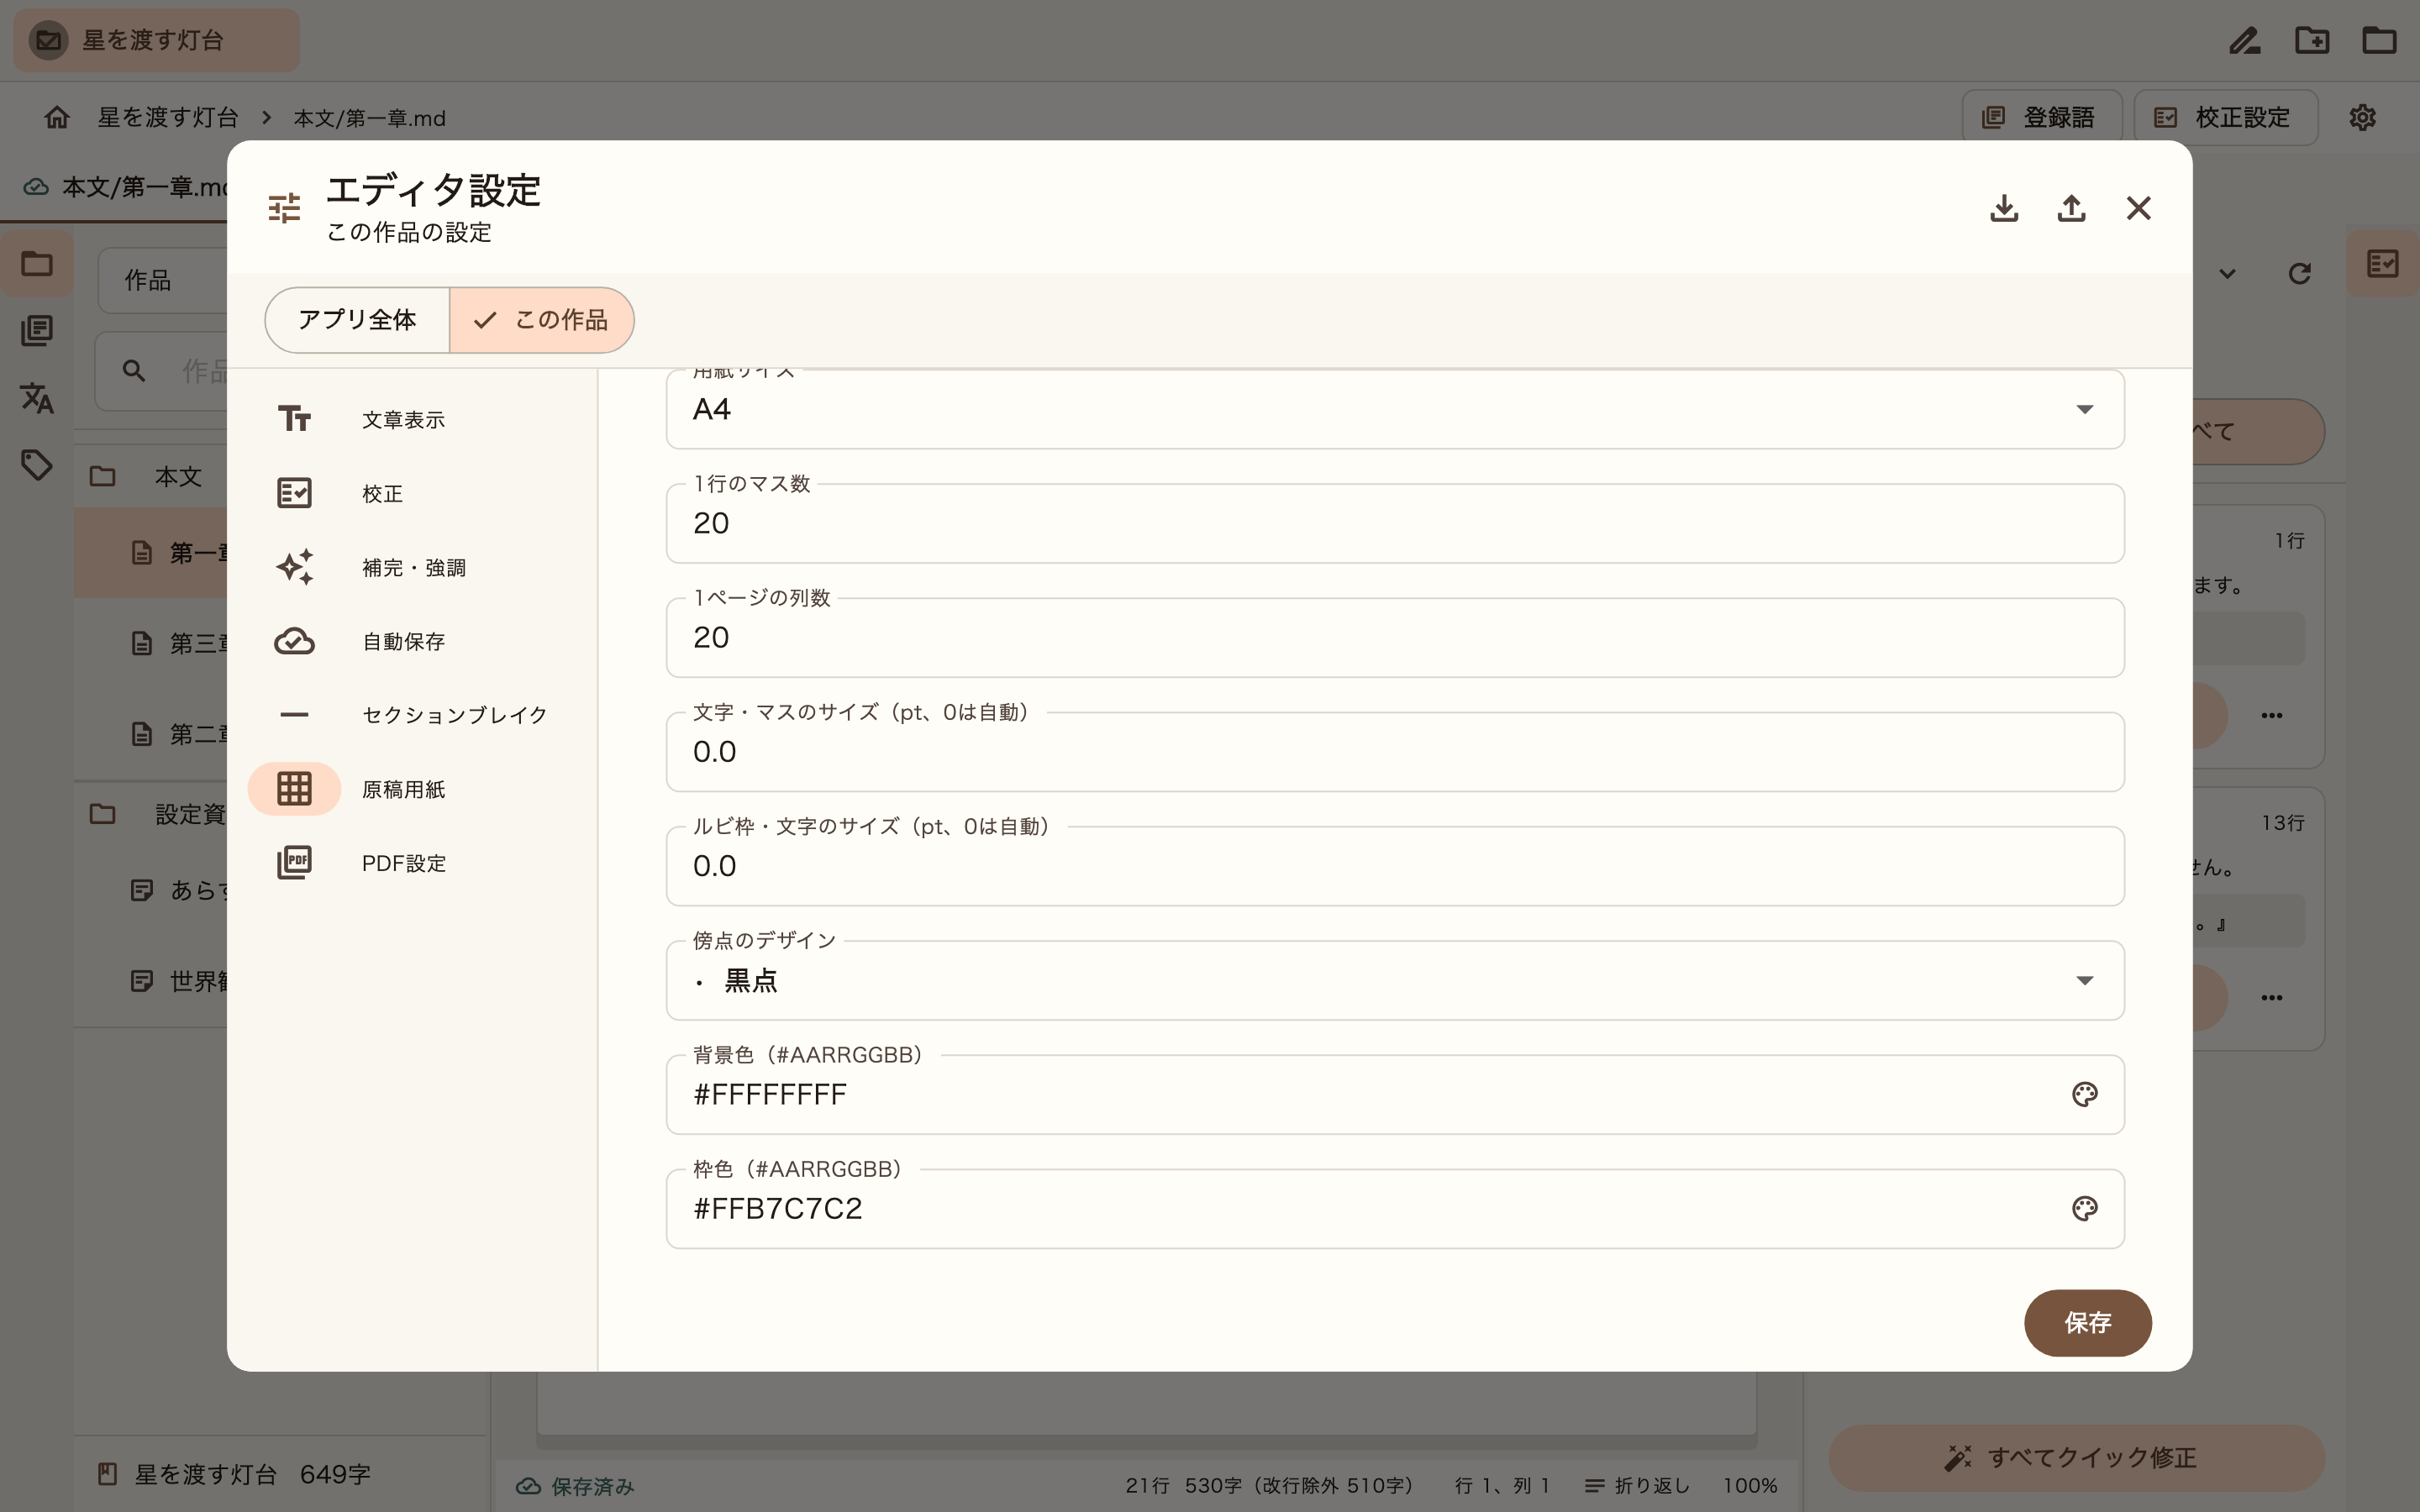Screen dimensions: 2420x1512
Task: Click the book icon beside 星を渡す灯台 649字
Action: pyautogui.click(x=108, y=1474)
